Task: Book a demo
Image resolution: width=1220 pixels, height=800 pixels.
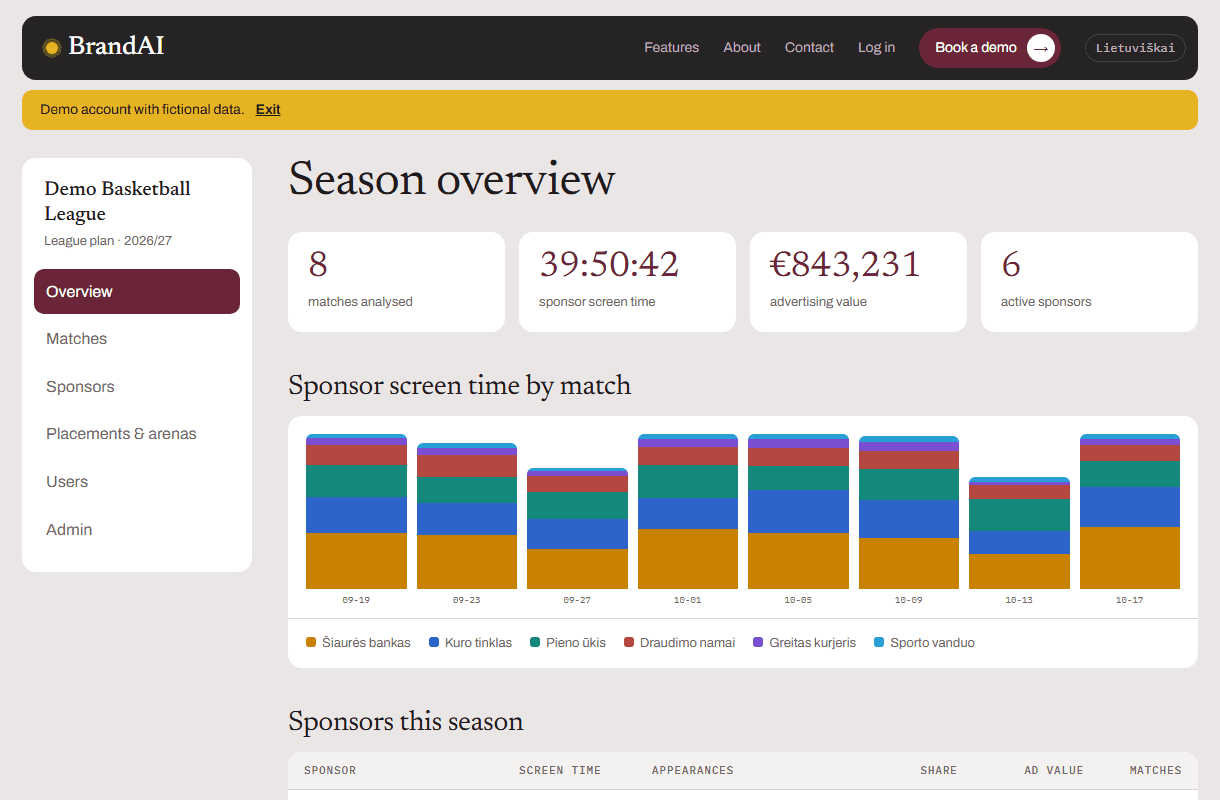Action: pos(990,47)
